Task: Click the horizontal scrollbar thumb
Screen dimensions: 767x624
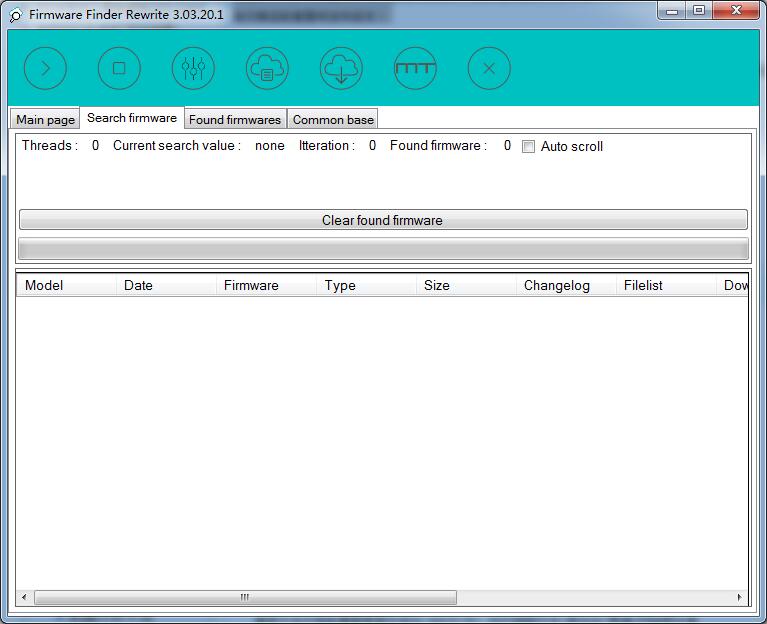Action: 245,597
